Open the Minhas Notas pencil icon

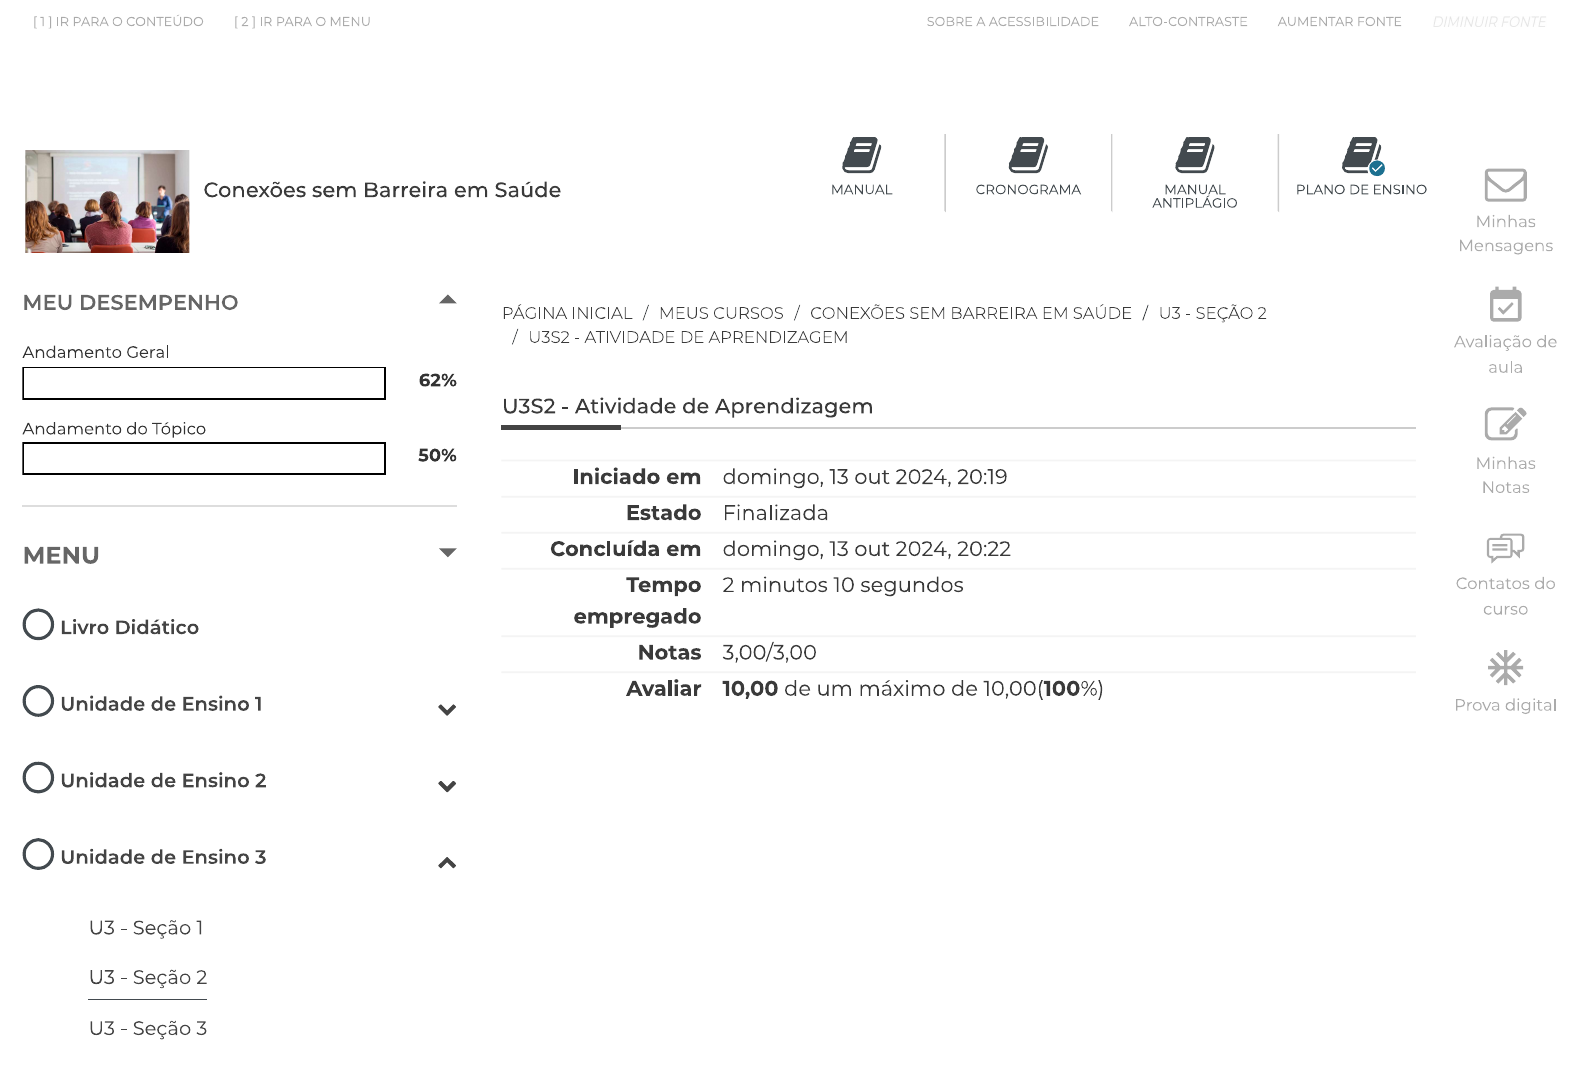(x=1505, y=424)
